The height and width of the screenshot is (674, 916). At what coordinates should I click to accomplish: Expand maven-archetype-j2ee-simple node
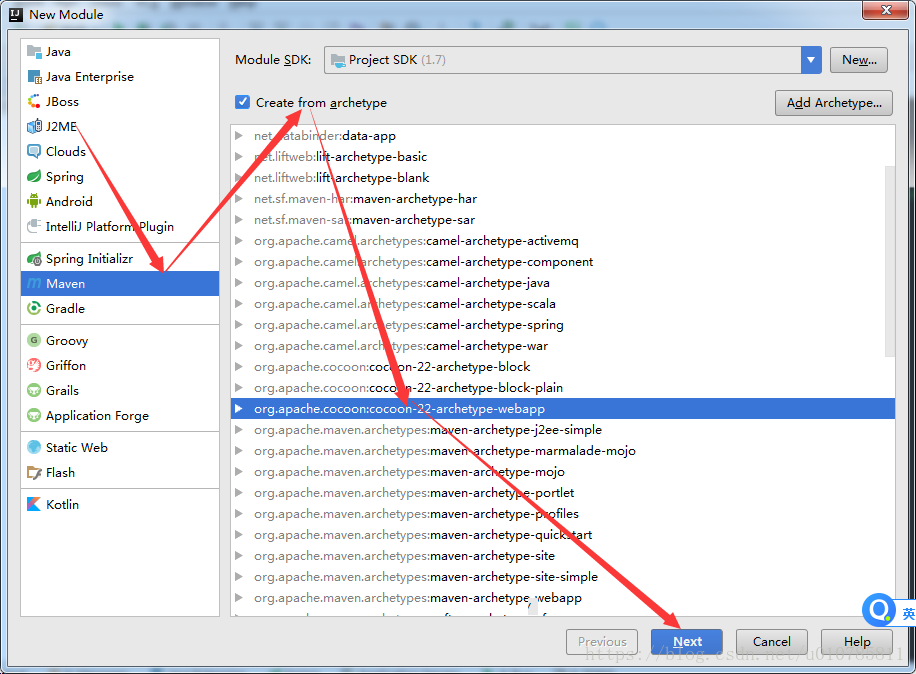239,430
